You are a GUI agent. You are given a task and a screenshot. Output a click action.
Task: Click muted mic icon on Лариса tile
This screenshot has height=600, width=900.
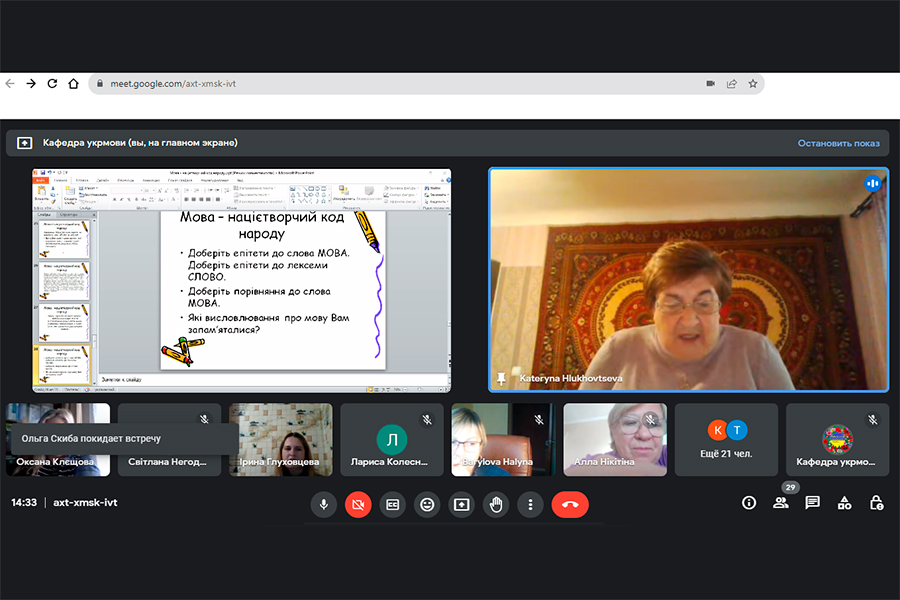(427, 420)
